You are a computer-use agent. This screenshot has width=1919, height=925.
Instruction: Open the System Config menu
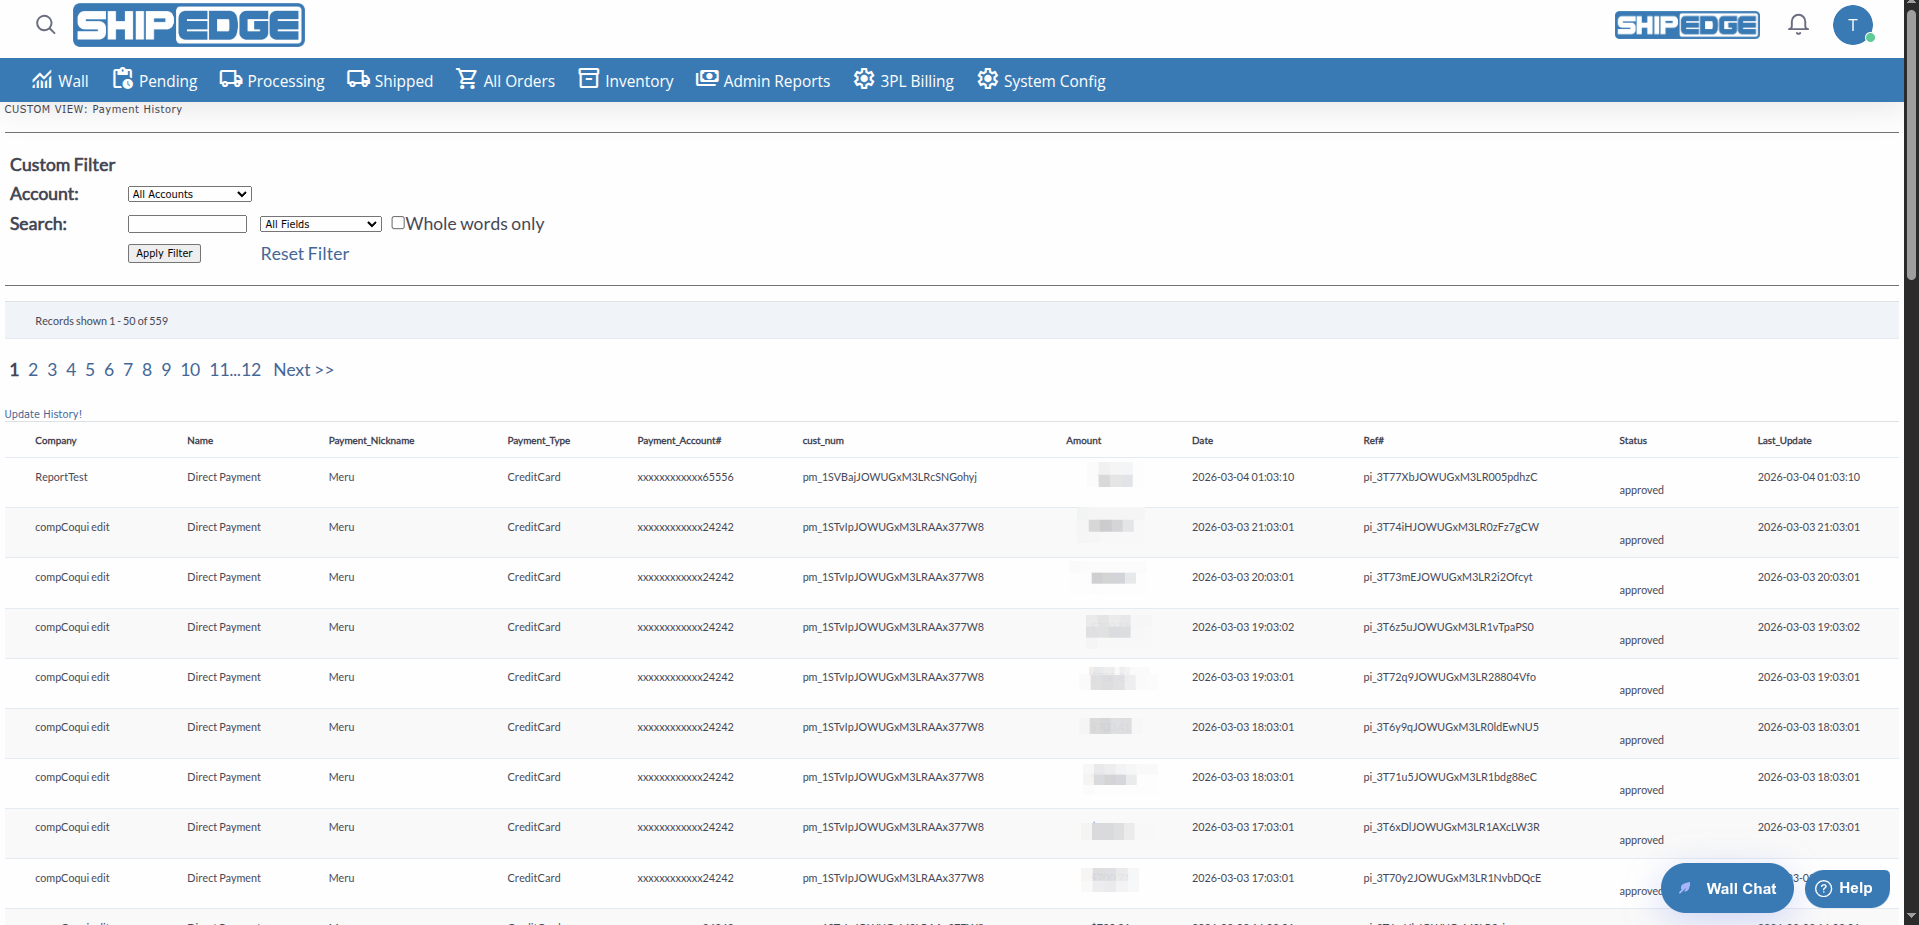tap(1041, 81)
